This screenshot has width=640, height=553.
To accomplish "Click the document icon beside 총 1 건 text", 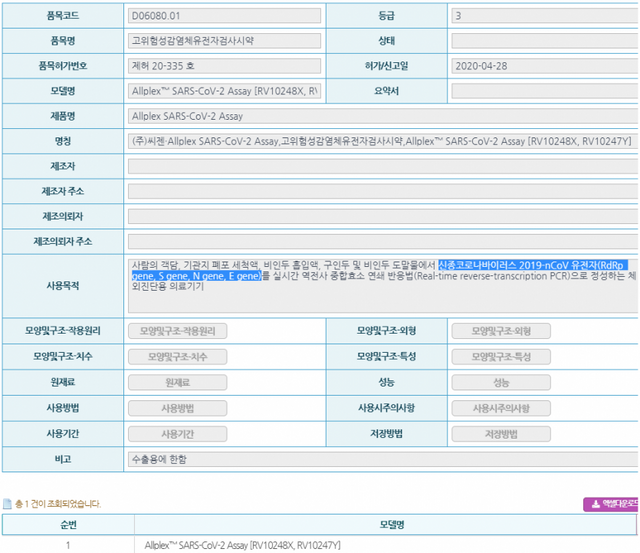I will [7, 504].
